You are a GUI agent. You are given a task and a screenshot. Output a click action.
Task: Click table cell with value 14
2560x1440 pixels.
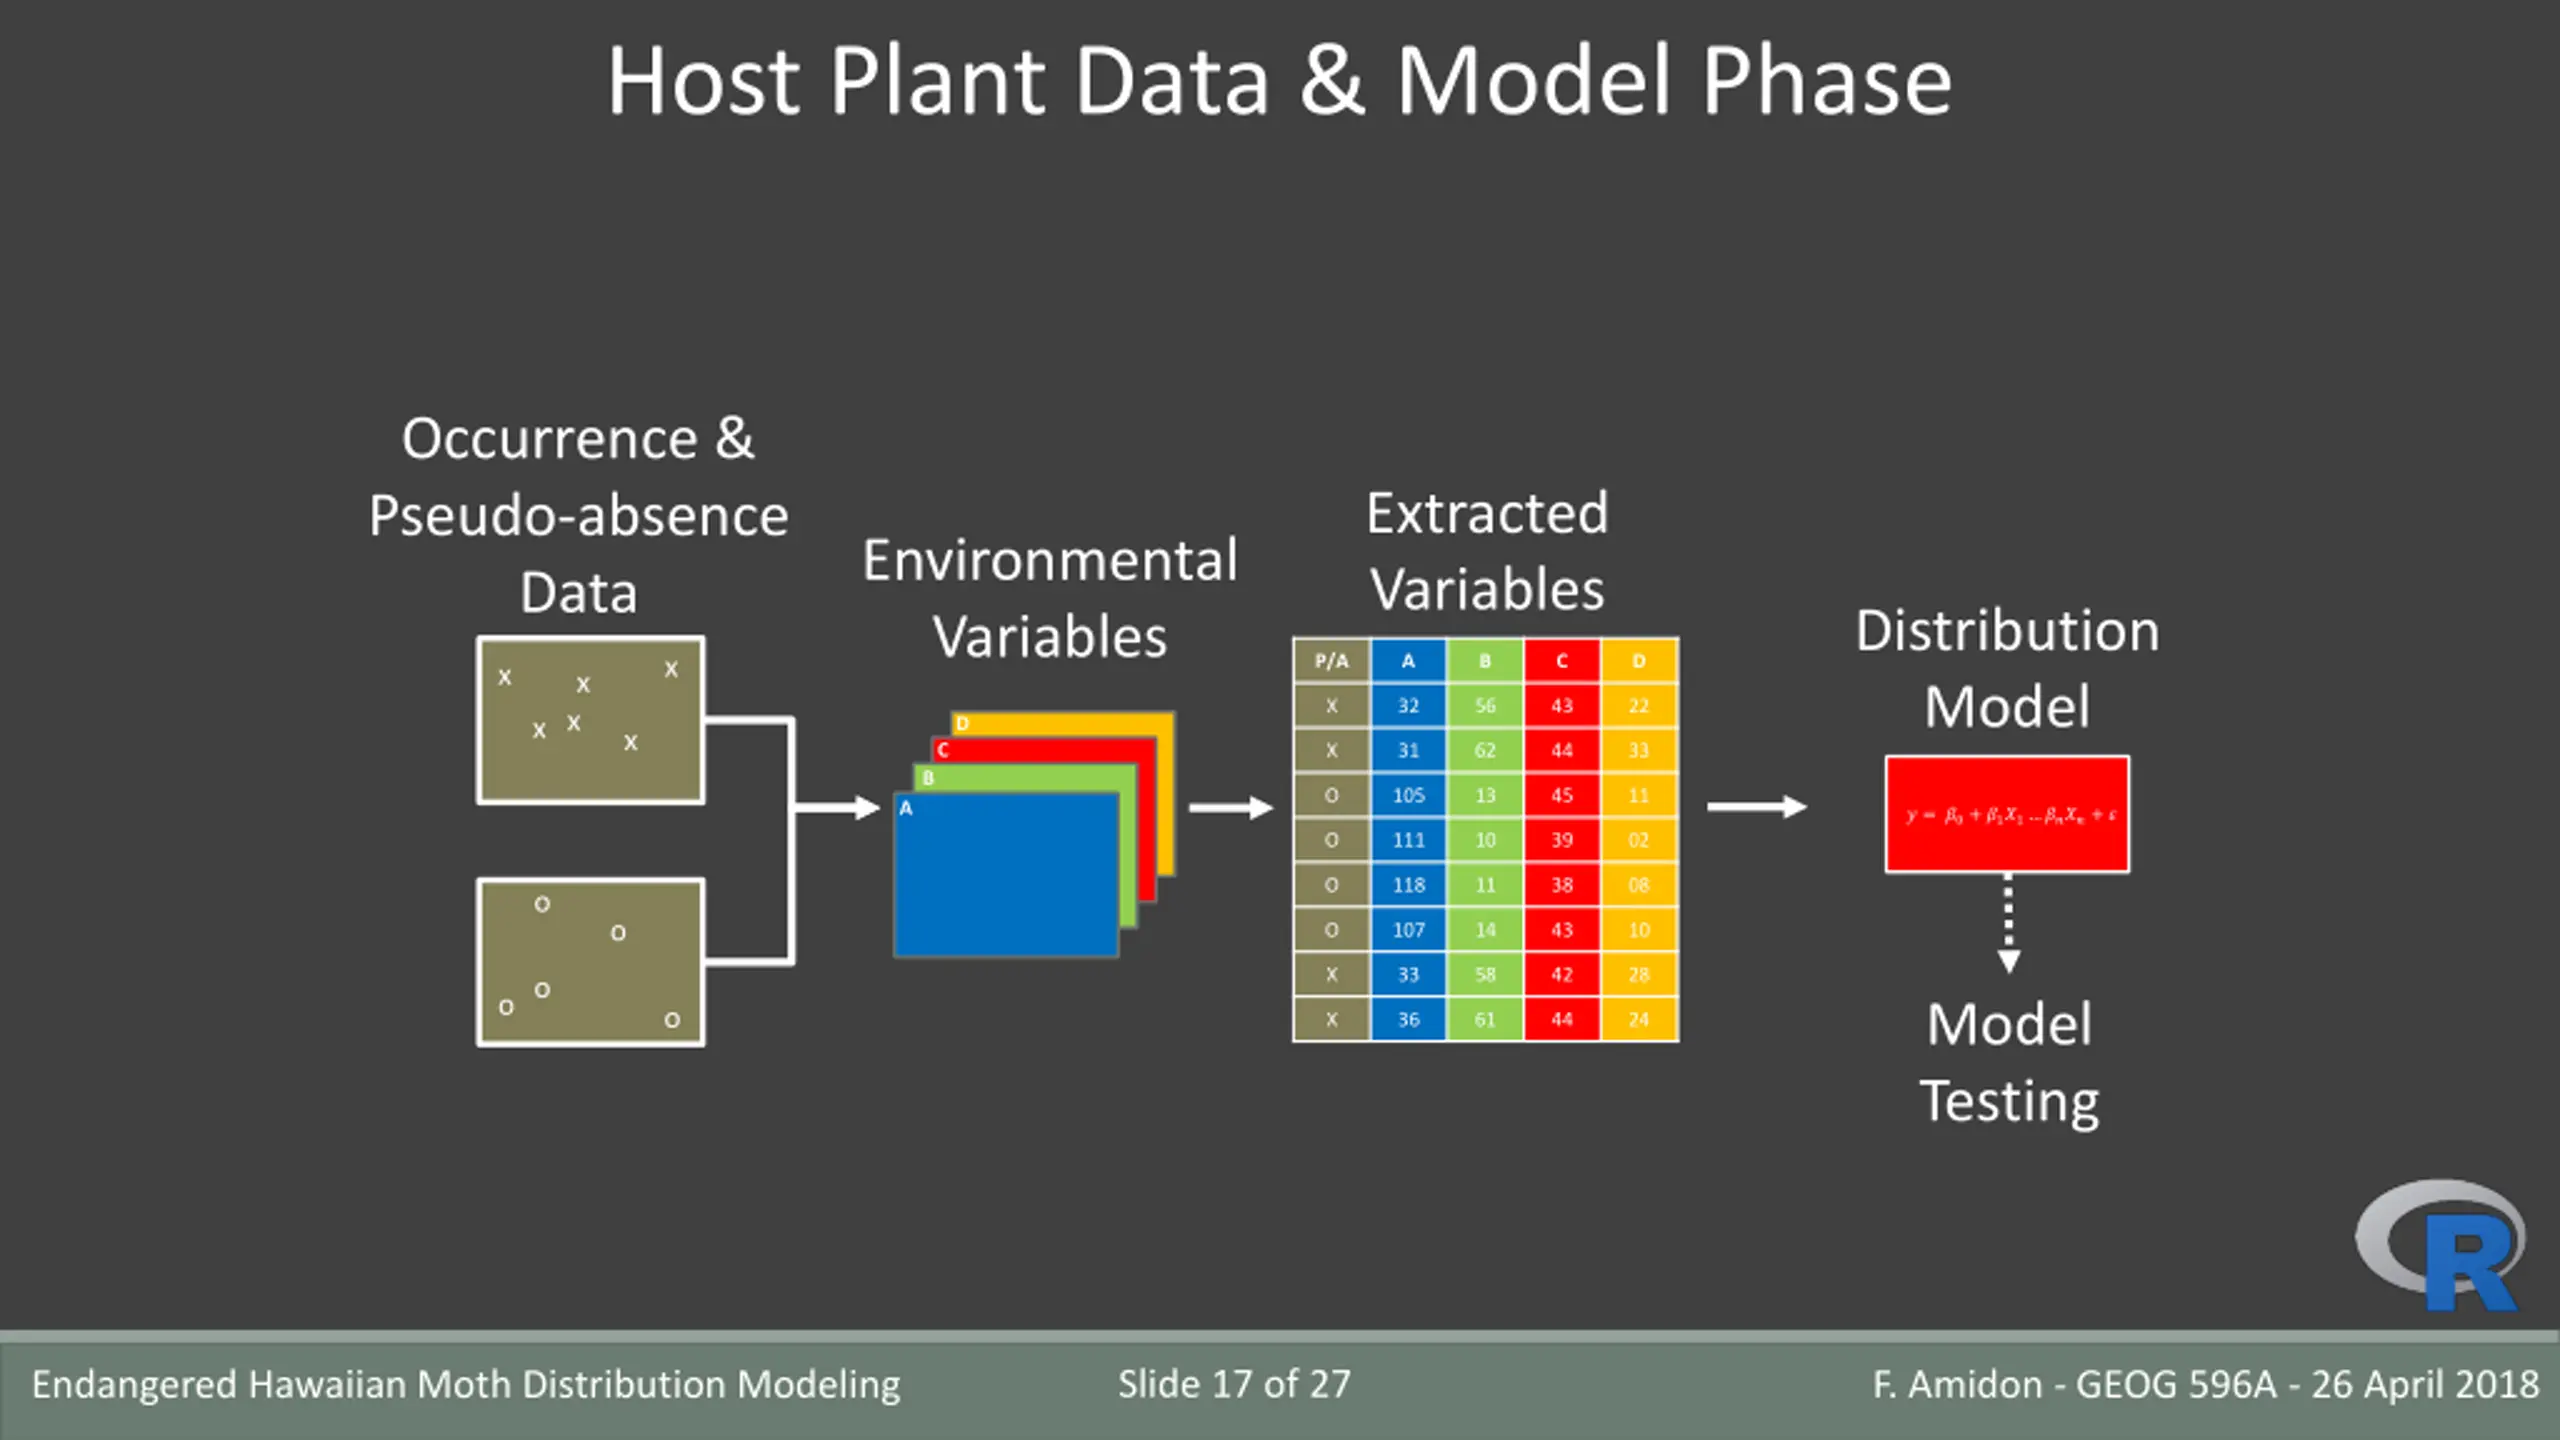1485,931
